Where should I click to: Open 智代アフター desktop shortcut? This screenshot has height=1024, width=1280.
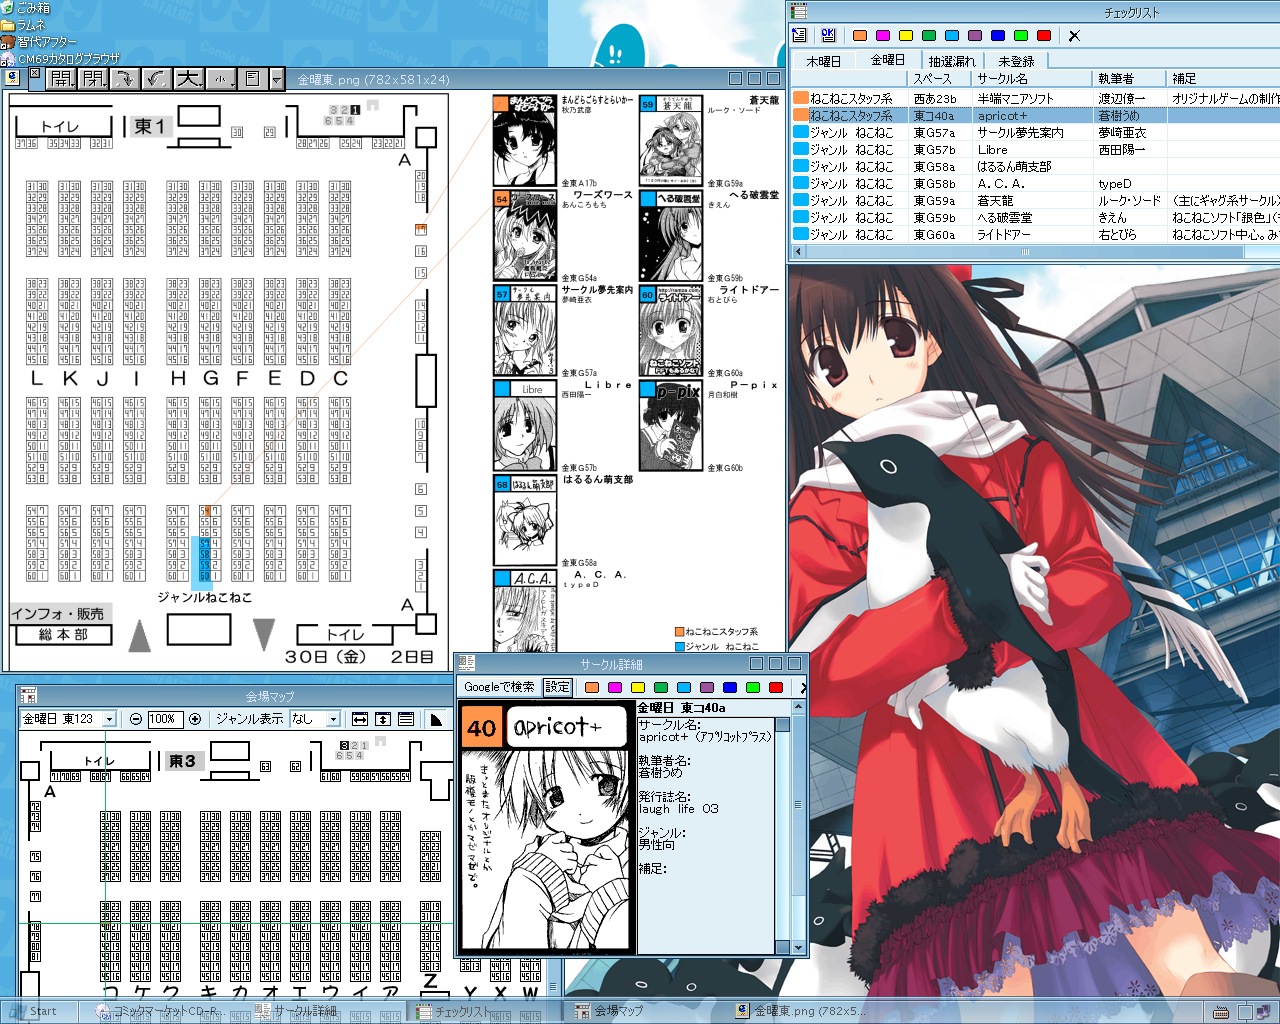pyautogui.click(x=39, y=42)
